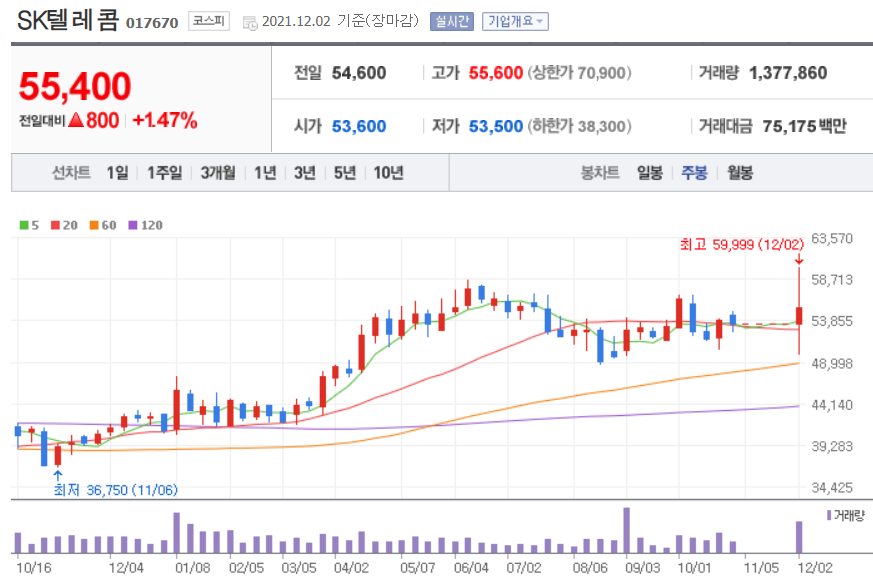Click the +1.47% change rate

click(x=165, y=120)
